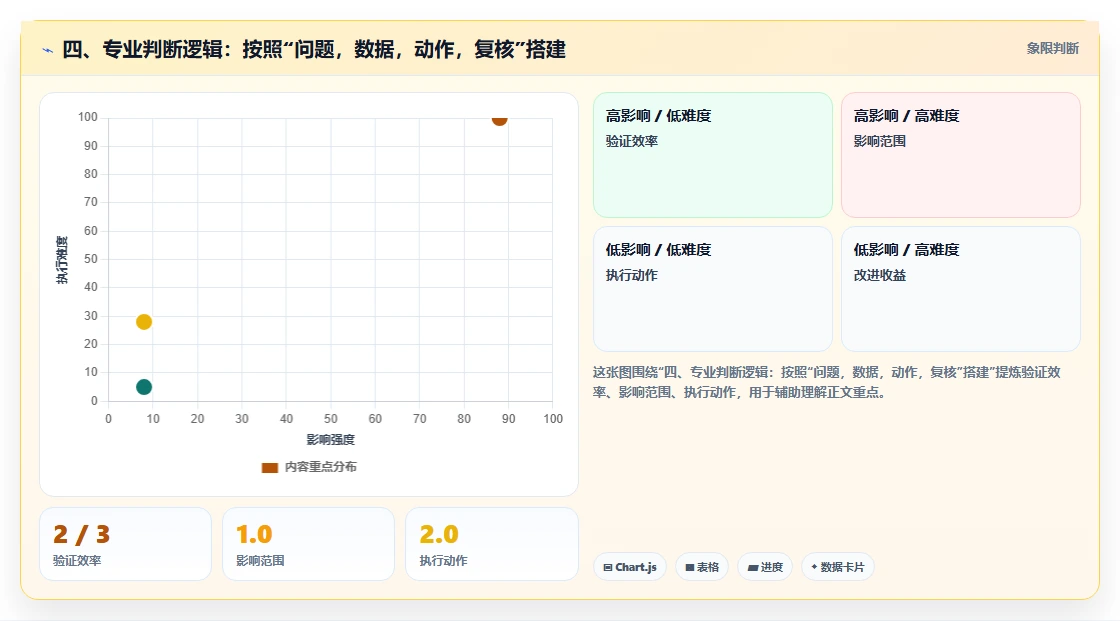Open the 高影响 / 低难度 quadrant card

713,155
